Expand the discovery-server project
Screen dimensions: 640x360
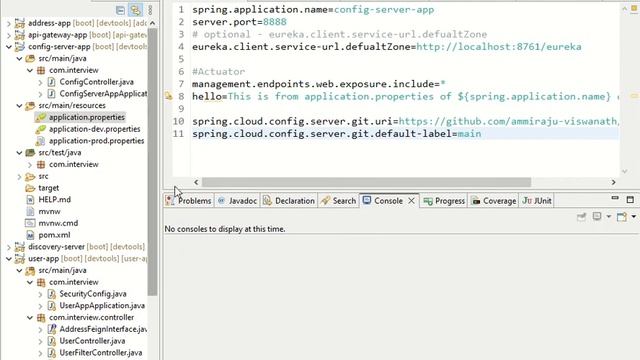coord(9,247)
